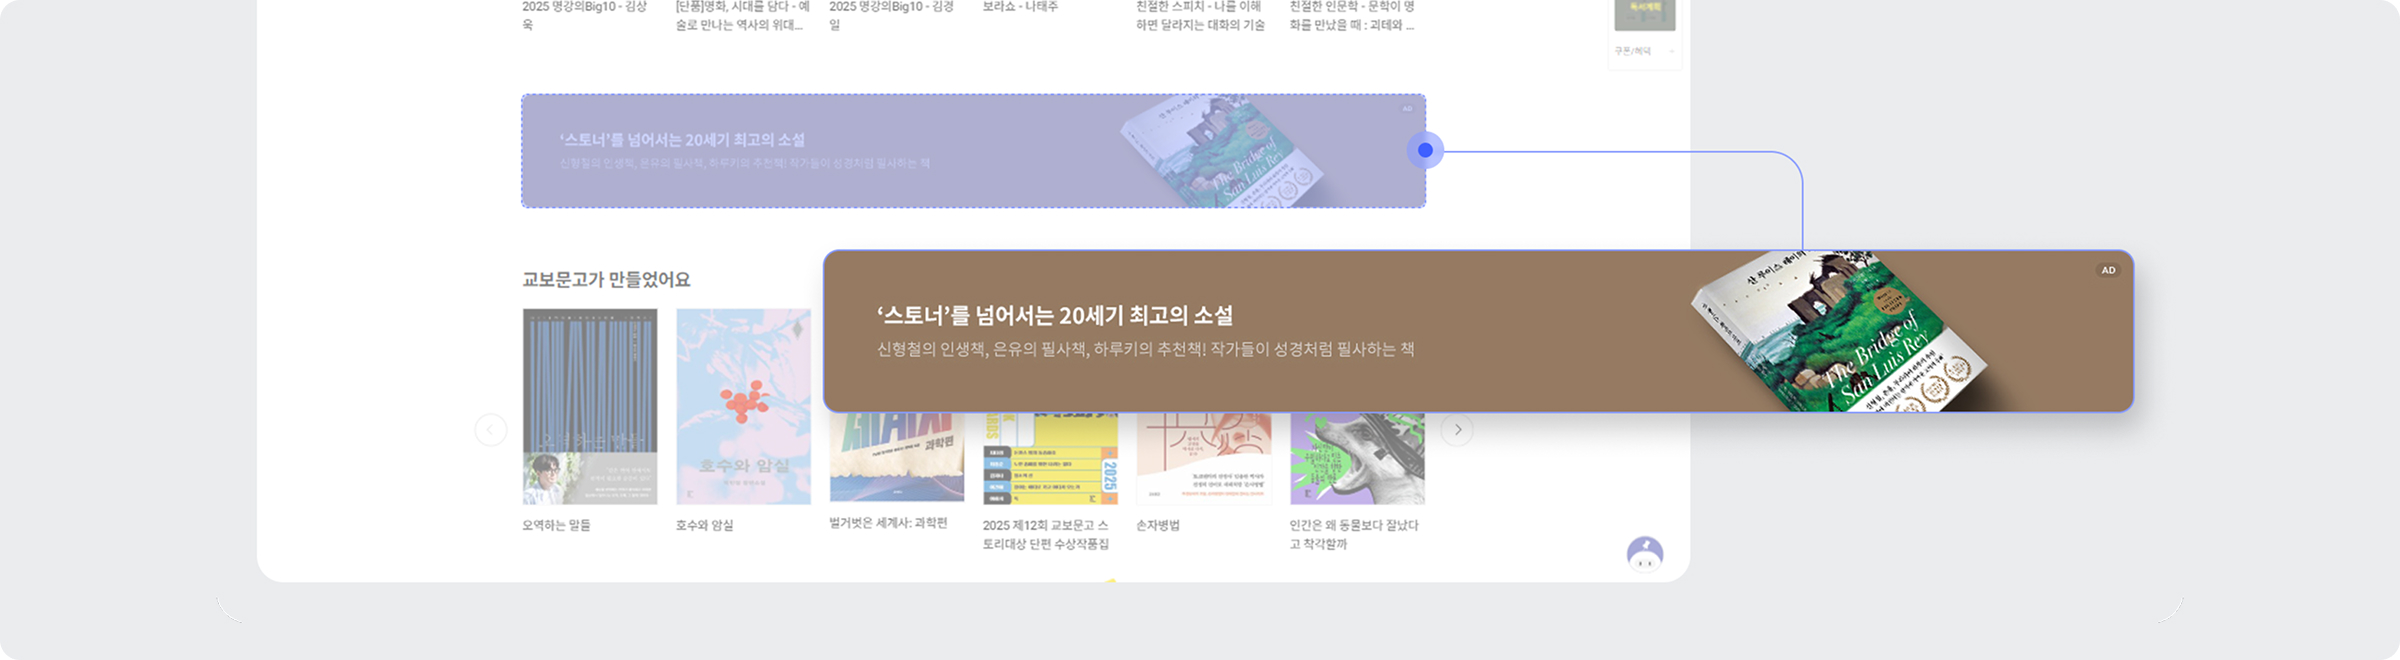Click '인간은 왜 동물보다 잘났다고 착각할까' title
2400x660 pixels.
tap(1354, 534)
